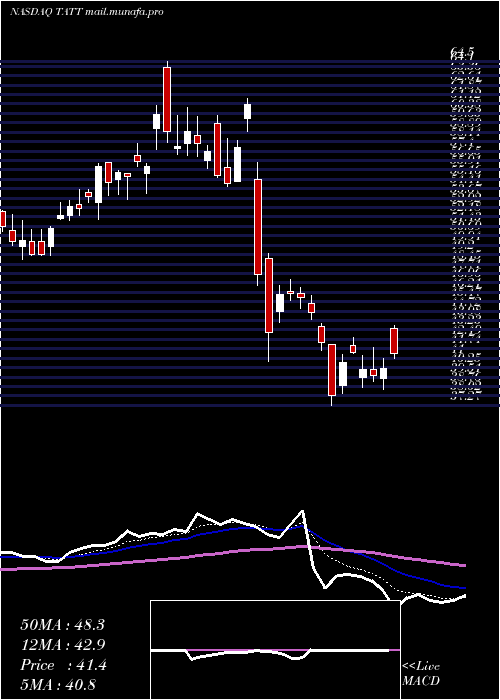Click the purple 50MA line at its right end
Viewport: 500px width, 700px height.
(x=462, y=565)
